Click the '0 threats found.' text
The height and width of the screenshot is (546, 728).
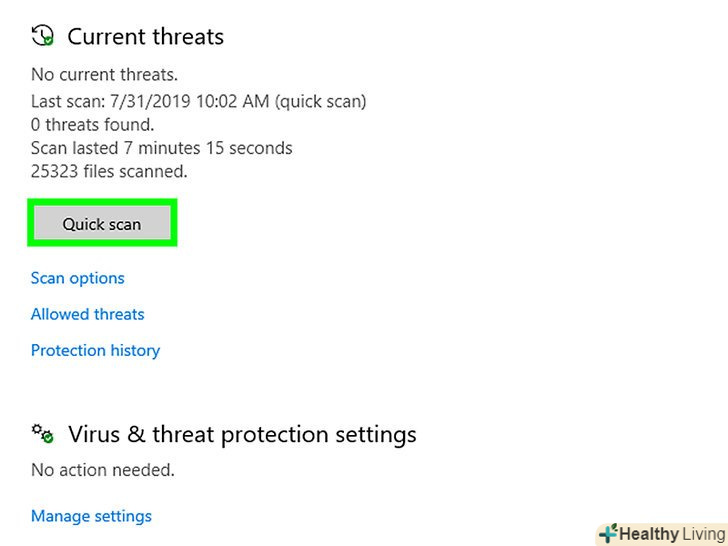pyautogui.click(x=93, y=125)
